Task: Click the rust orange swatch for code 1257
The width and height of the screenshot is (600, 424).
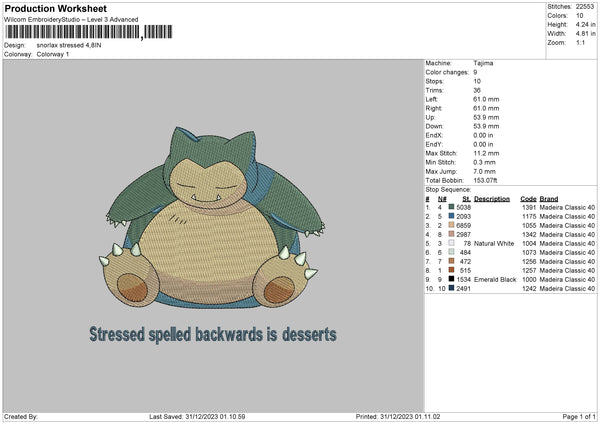Action: click(x=451, y=270)
